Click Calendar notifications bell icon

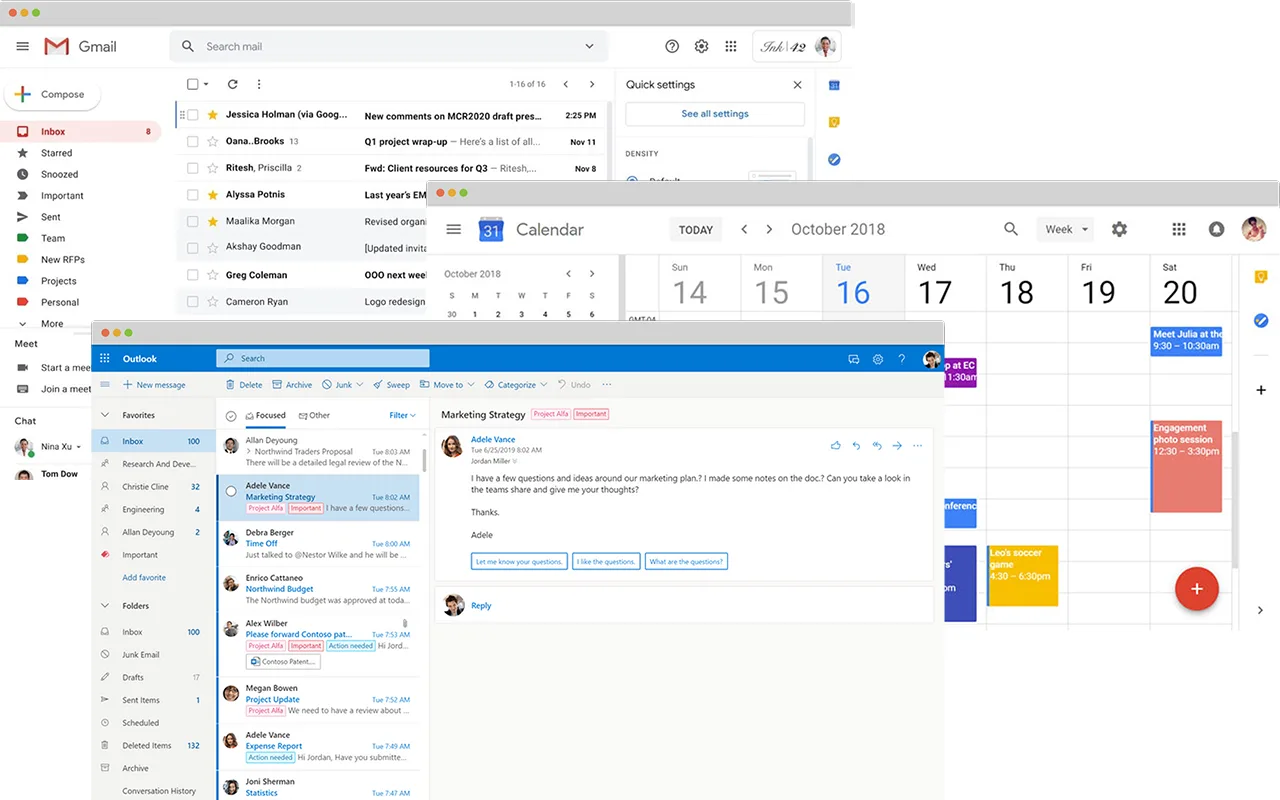pyautogui.click(x=1216, y=229)
